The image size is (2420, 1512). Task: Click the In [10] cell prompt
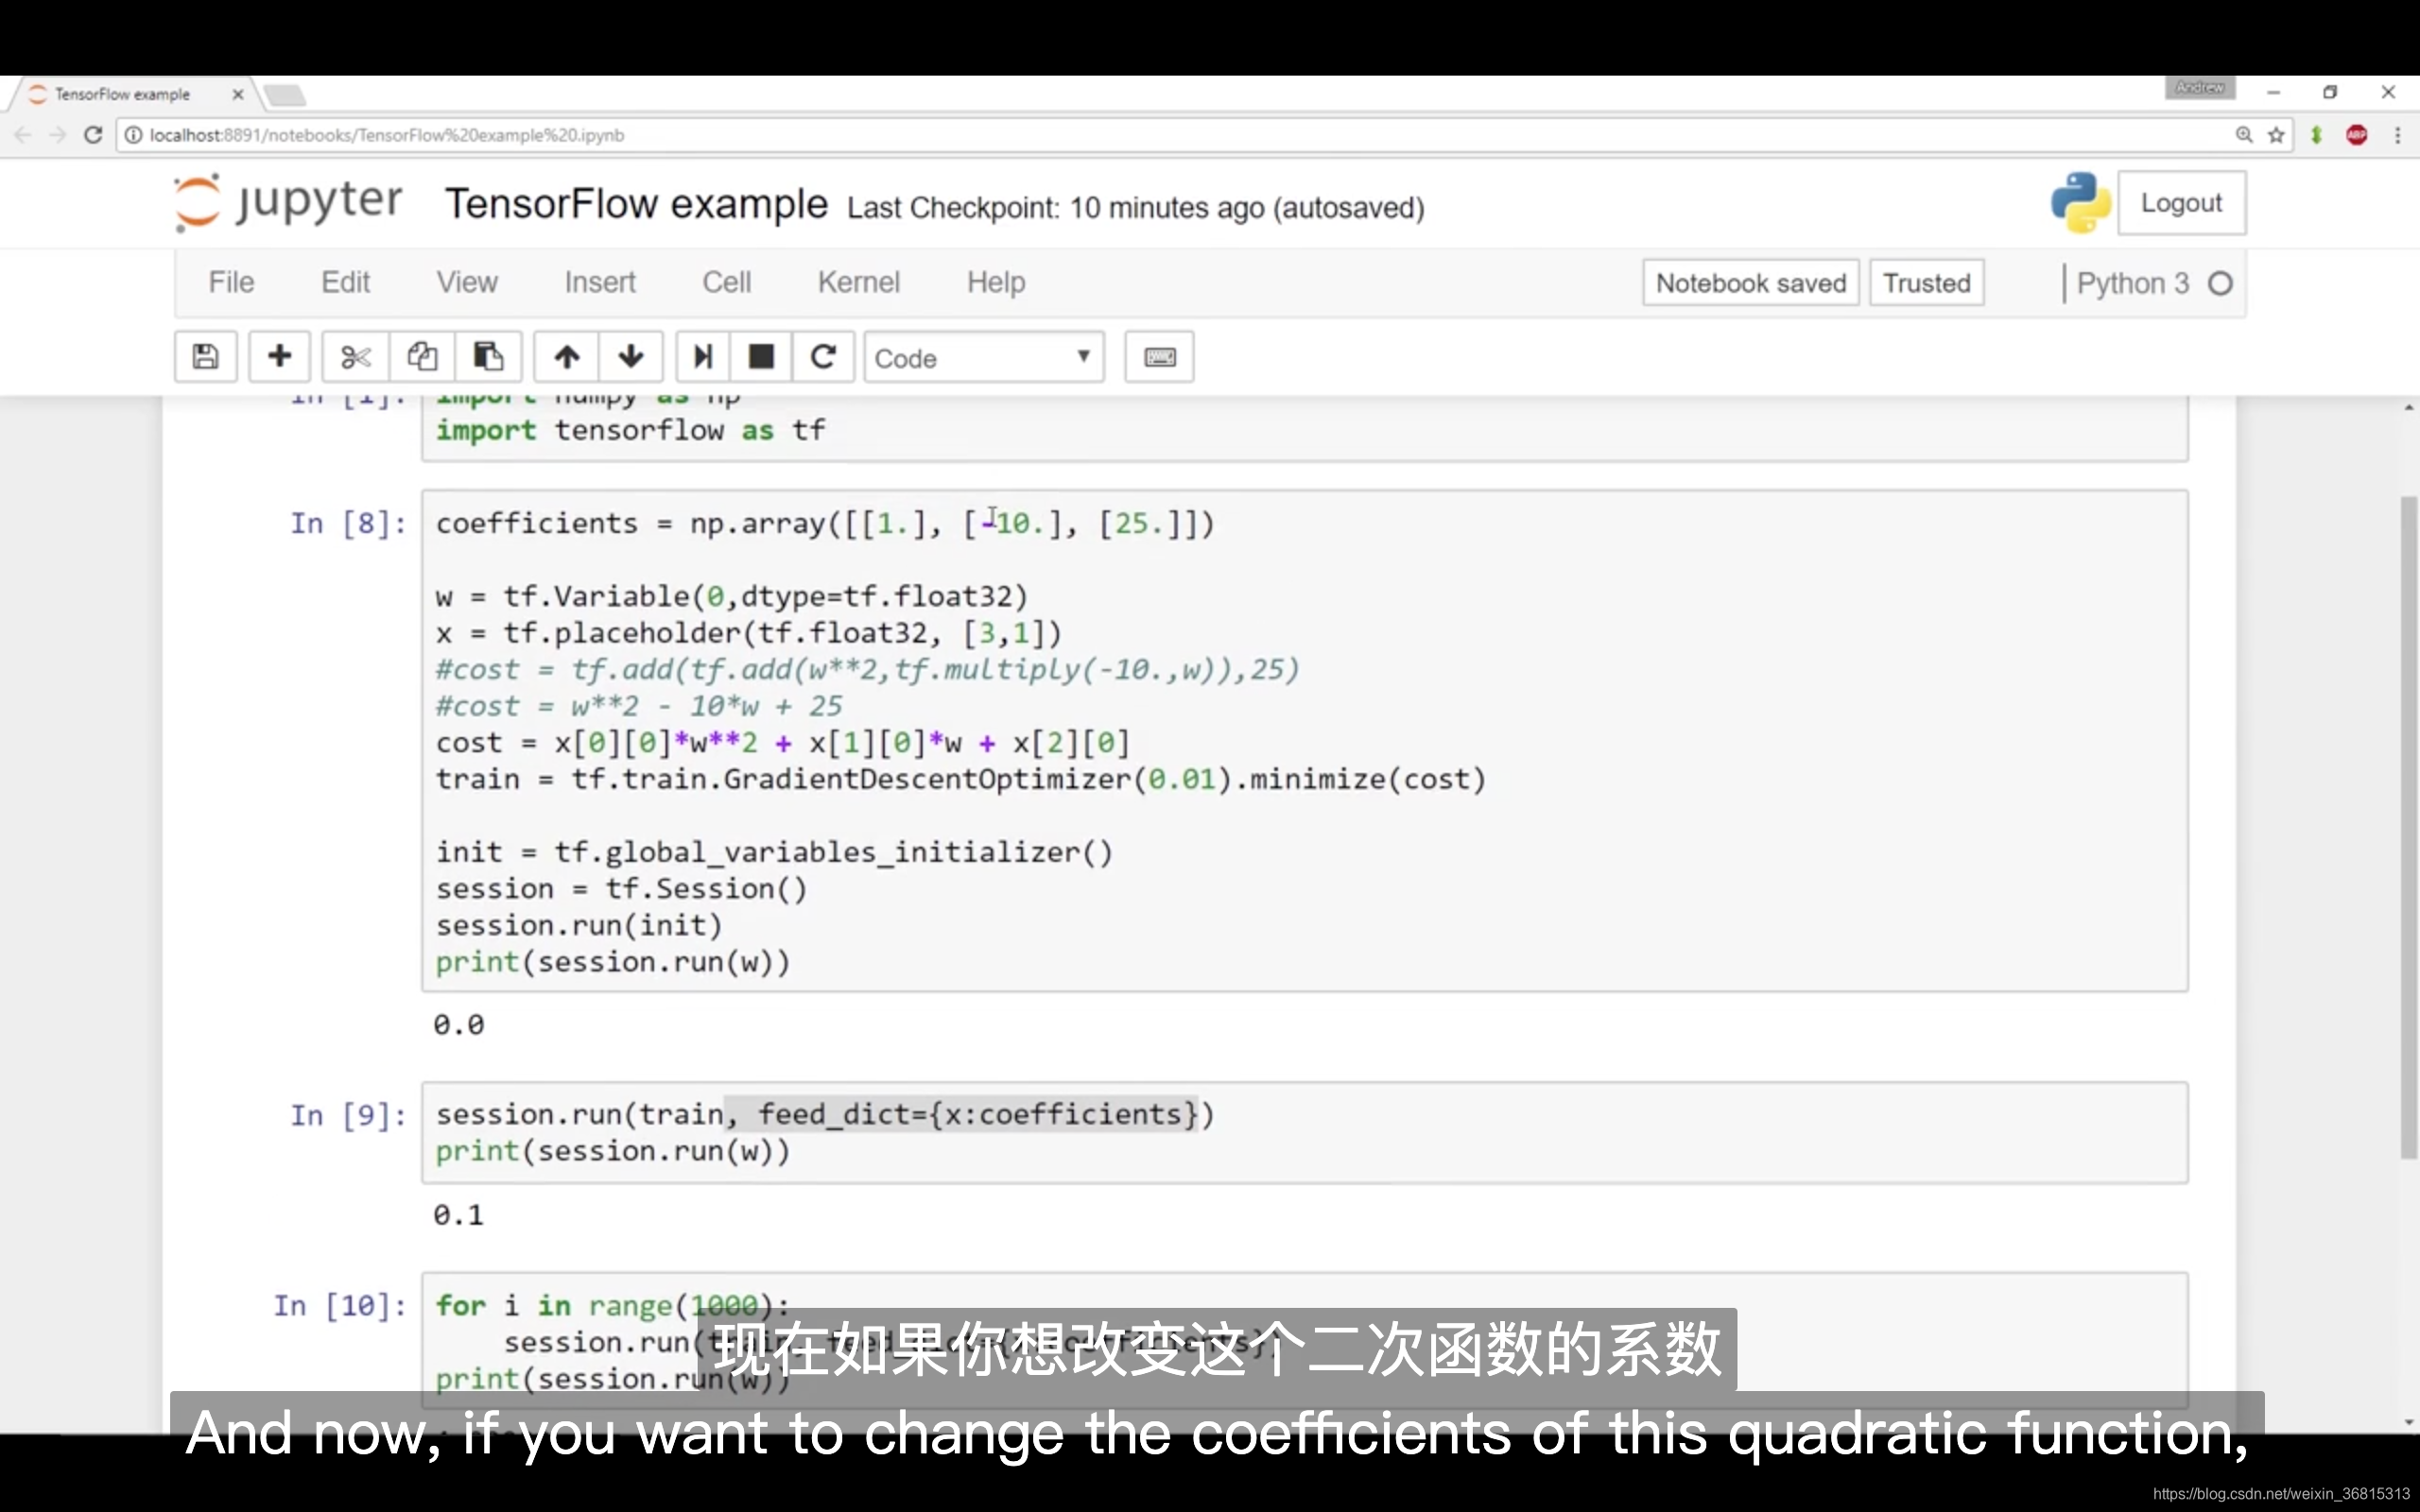[340, 1306]
